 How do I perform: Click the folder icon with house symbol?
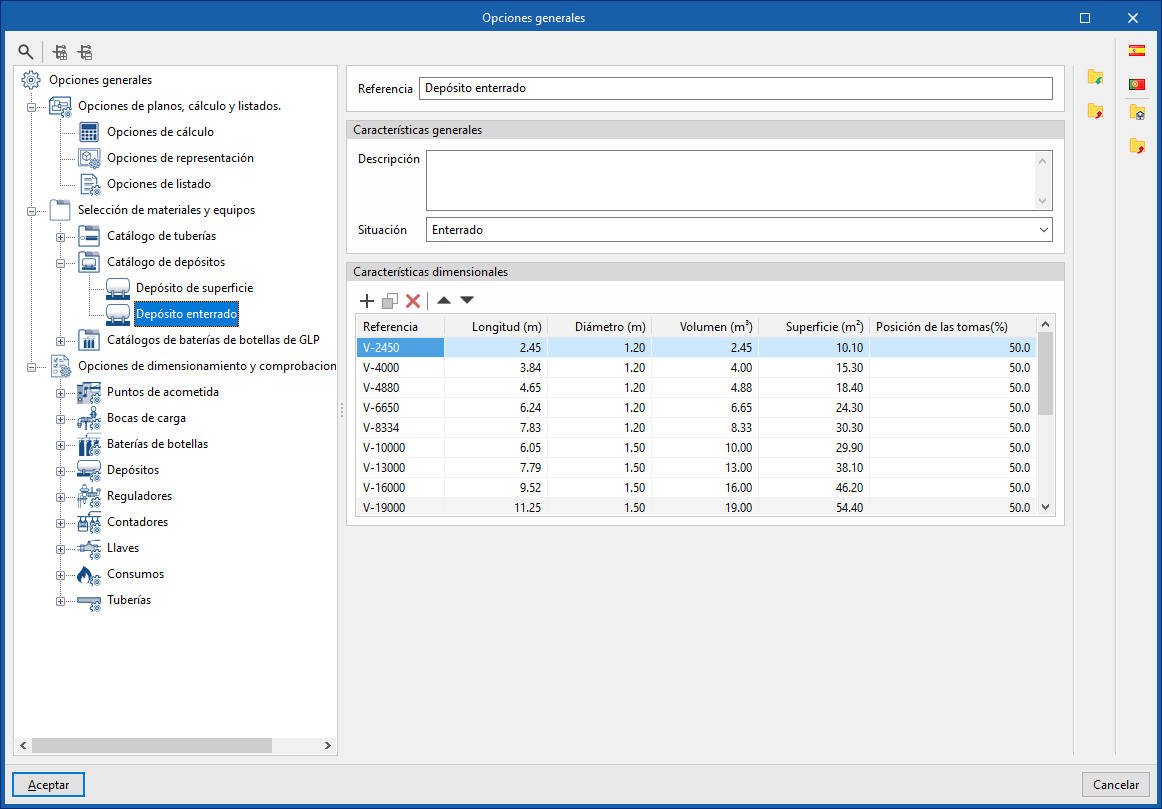point(1137,113)
